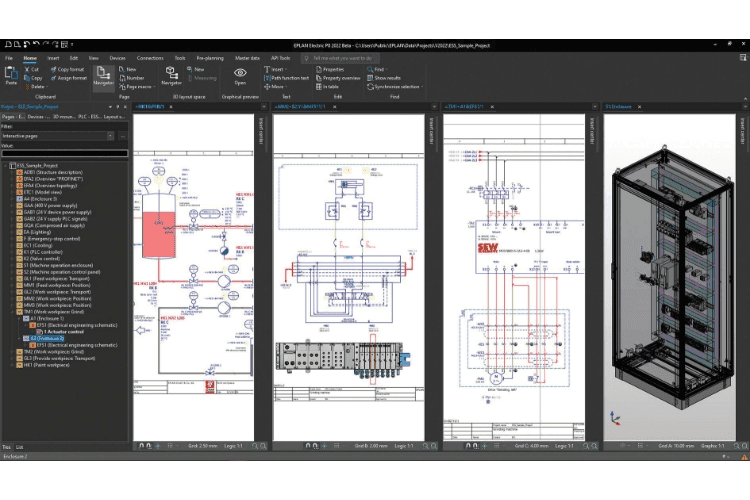This screenshot has width=750, height=500.
Task: Create a New page in Page group
Action: click(127, 69)
